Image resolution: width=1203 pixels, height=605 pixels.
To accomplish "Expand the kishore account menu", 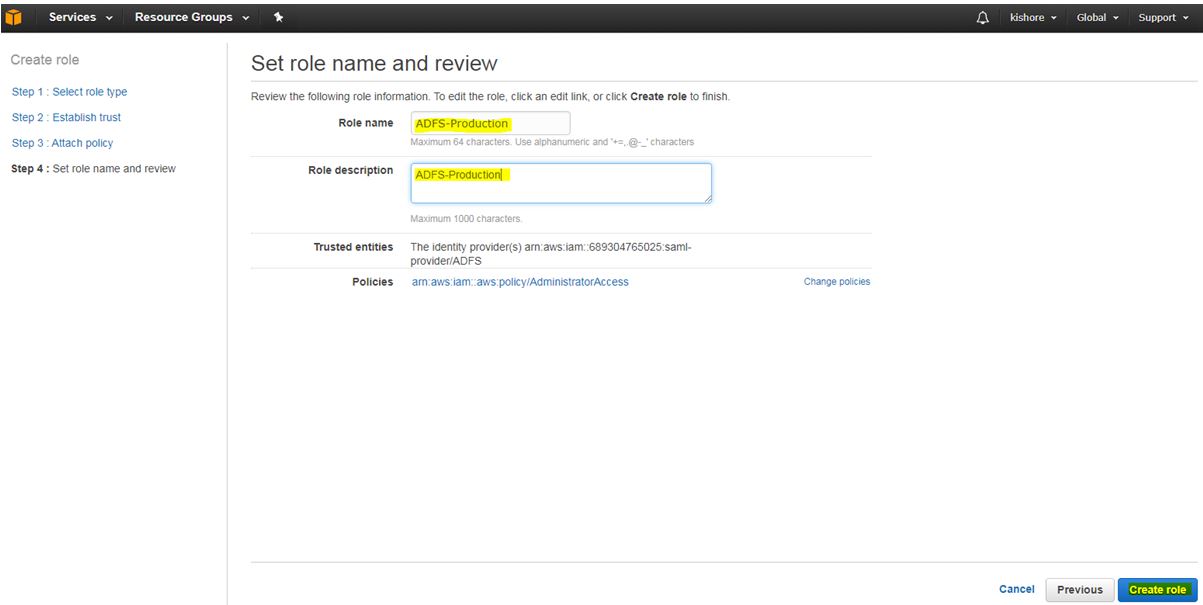I will pos(1033,17).
